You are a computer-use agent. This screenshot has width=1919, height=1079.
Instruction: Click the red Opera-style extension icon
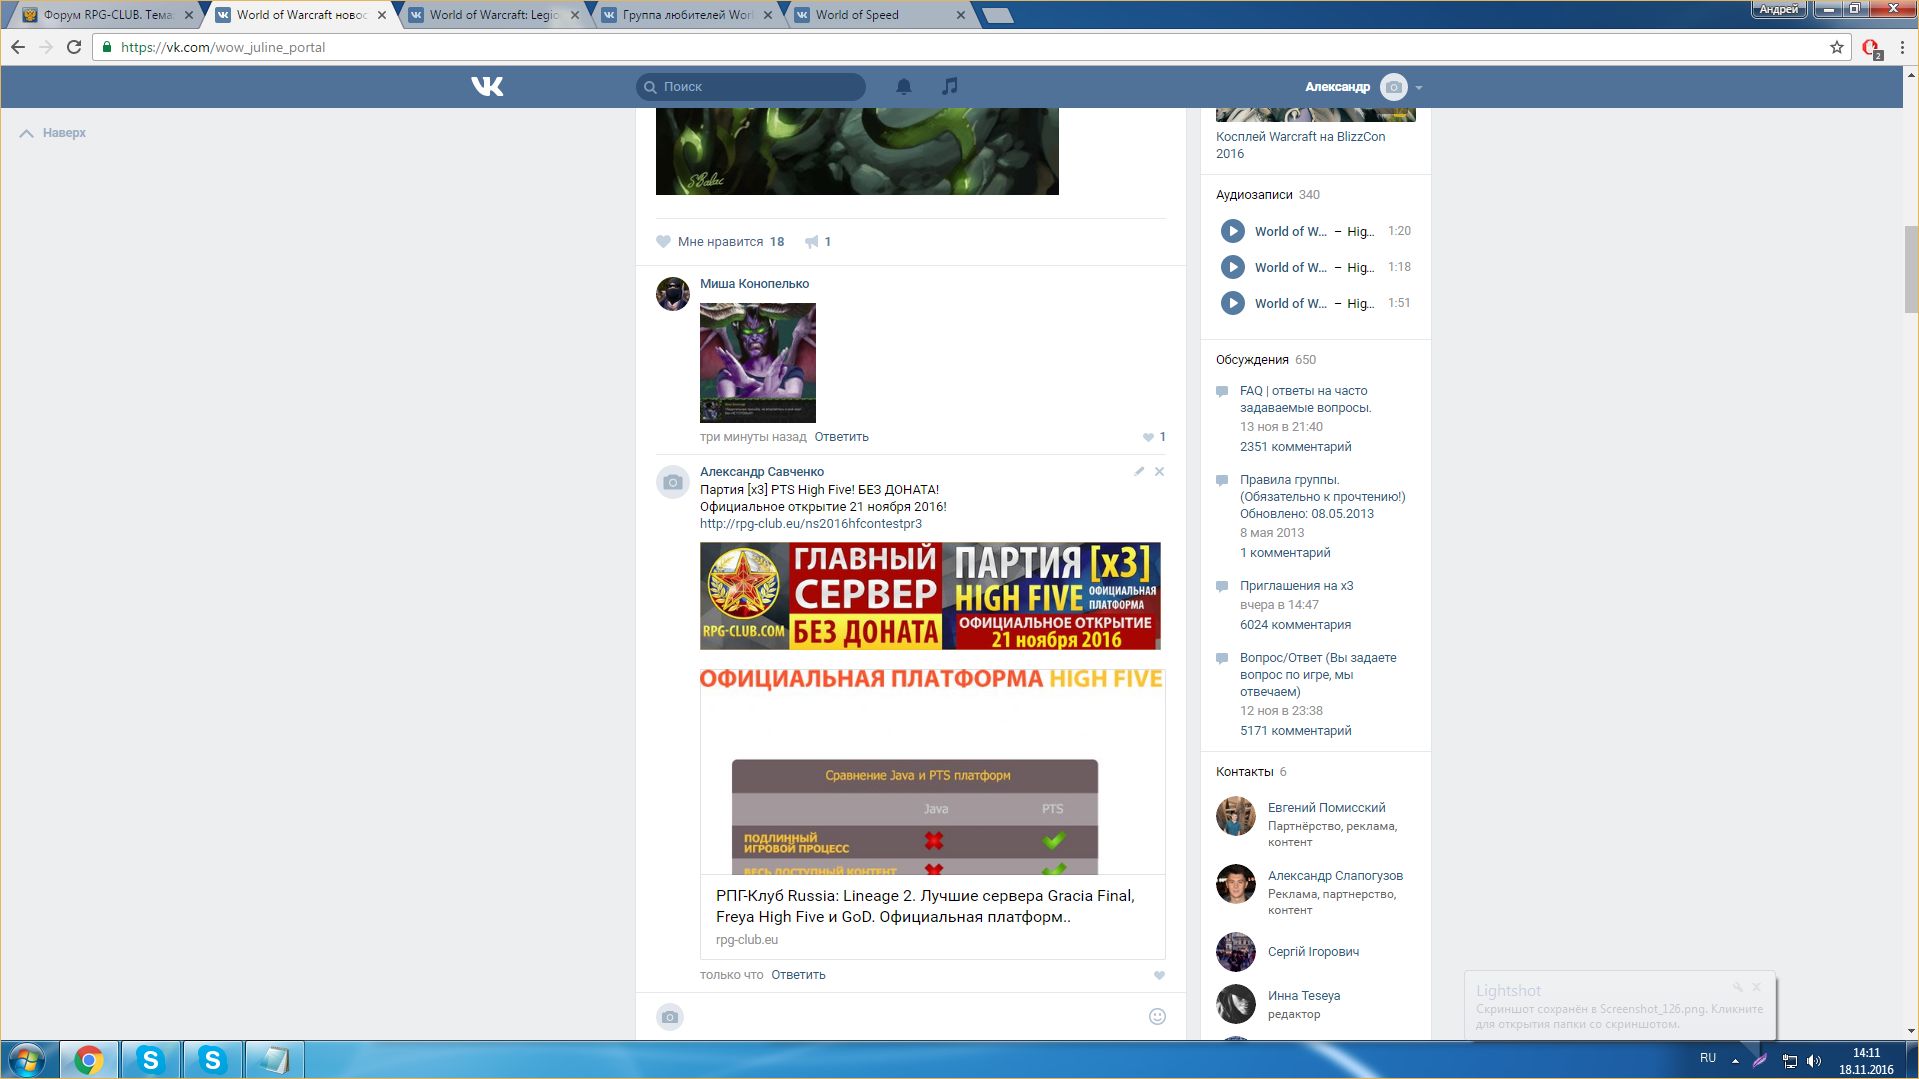click(x=1870, y=47)
